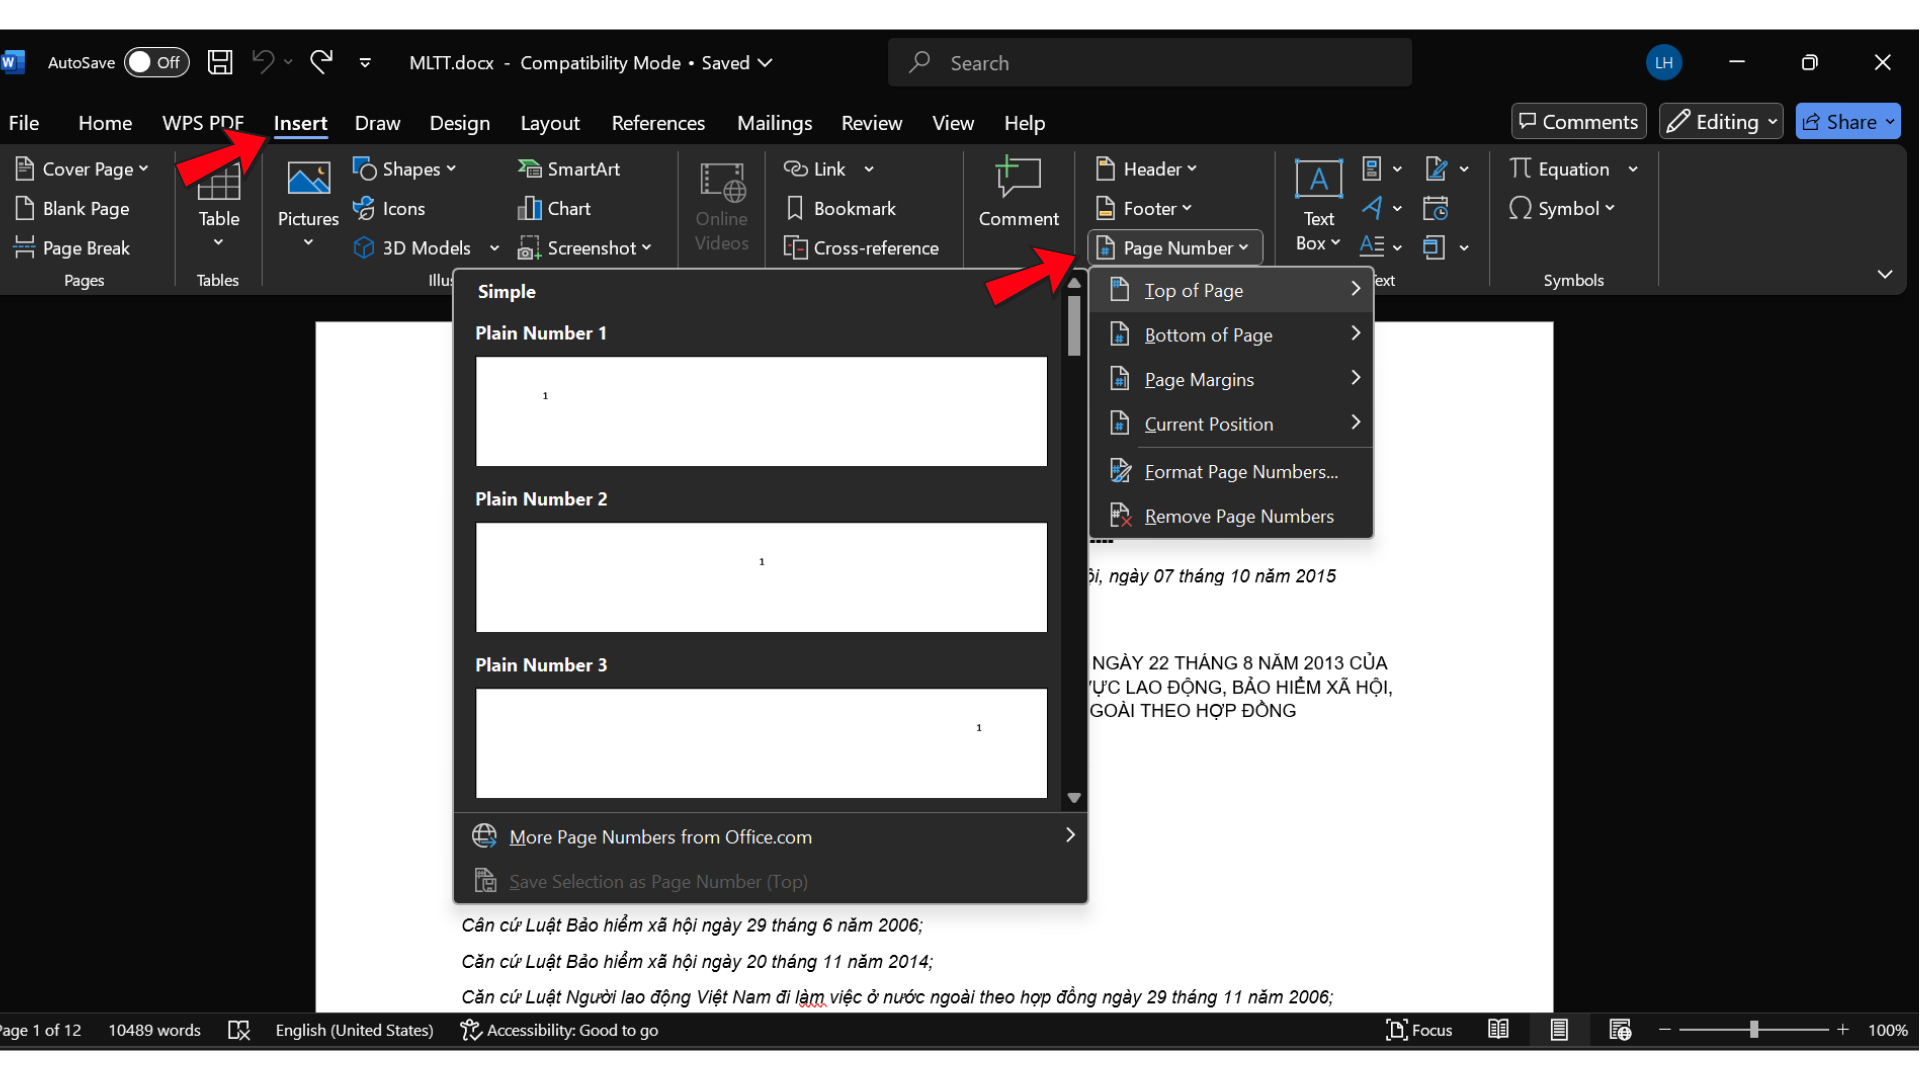Click the Comment insert button
Viewport: 1920px width, 1080px height.
[x=1018, y=192]
